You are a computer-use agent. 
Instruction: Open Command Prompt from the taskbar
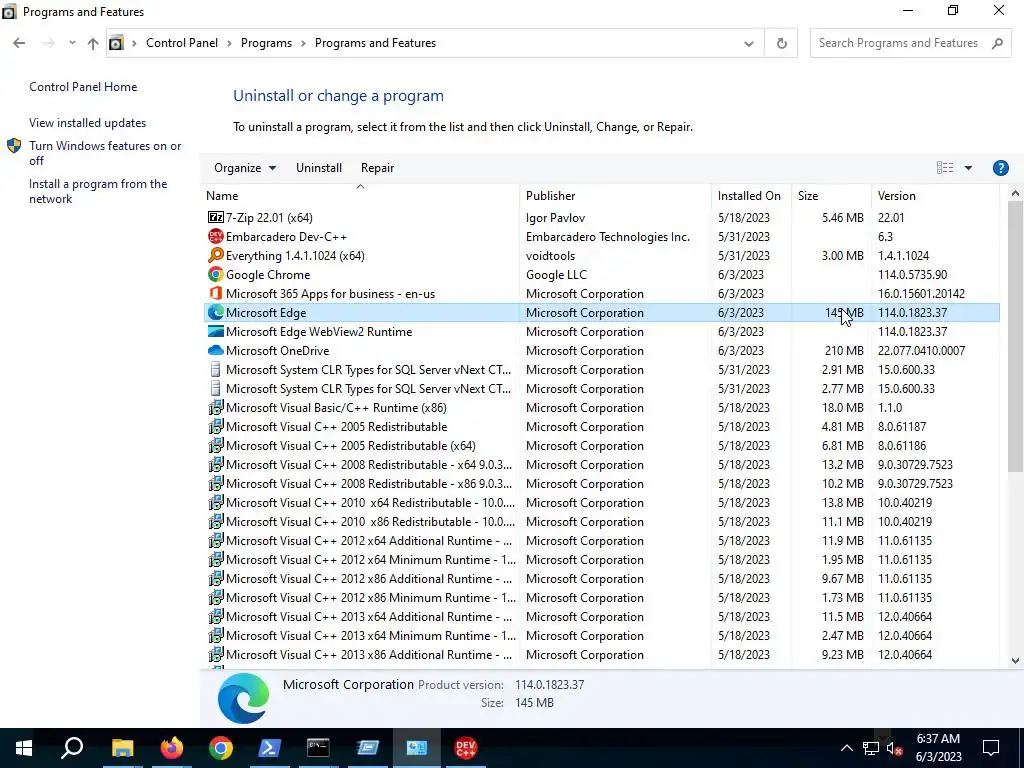click(x=319, y=748)
